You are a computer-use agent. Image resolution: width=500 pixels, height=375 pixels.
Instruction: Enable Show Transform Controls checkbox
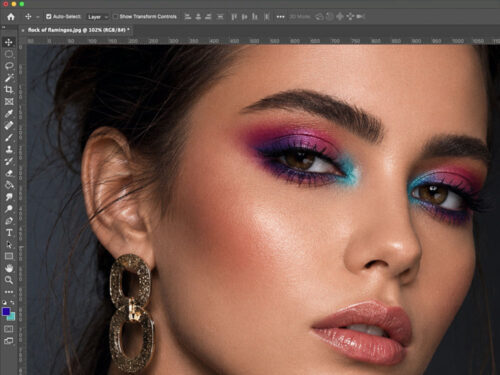[x=115, y=16]
